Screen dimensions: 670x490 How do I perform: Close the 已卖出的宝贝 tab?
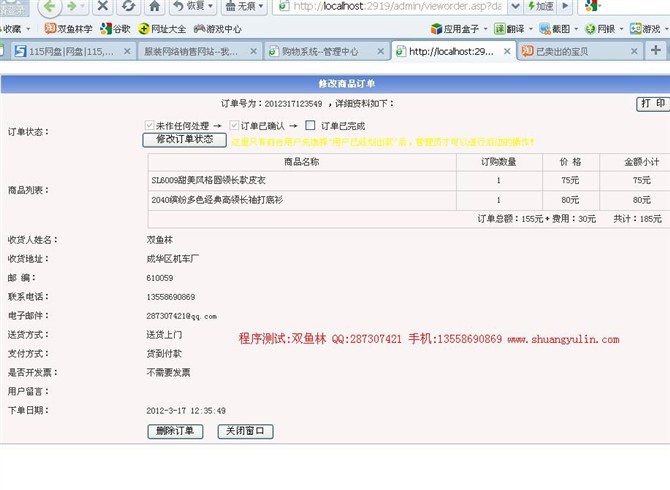click(x=634, y=51)
